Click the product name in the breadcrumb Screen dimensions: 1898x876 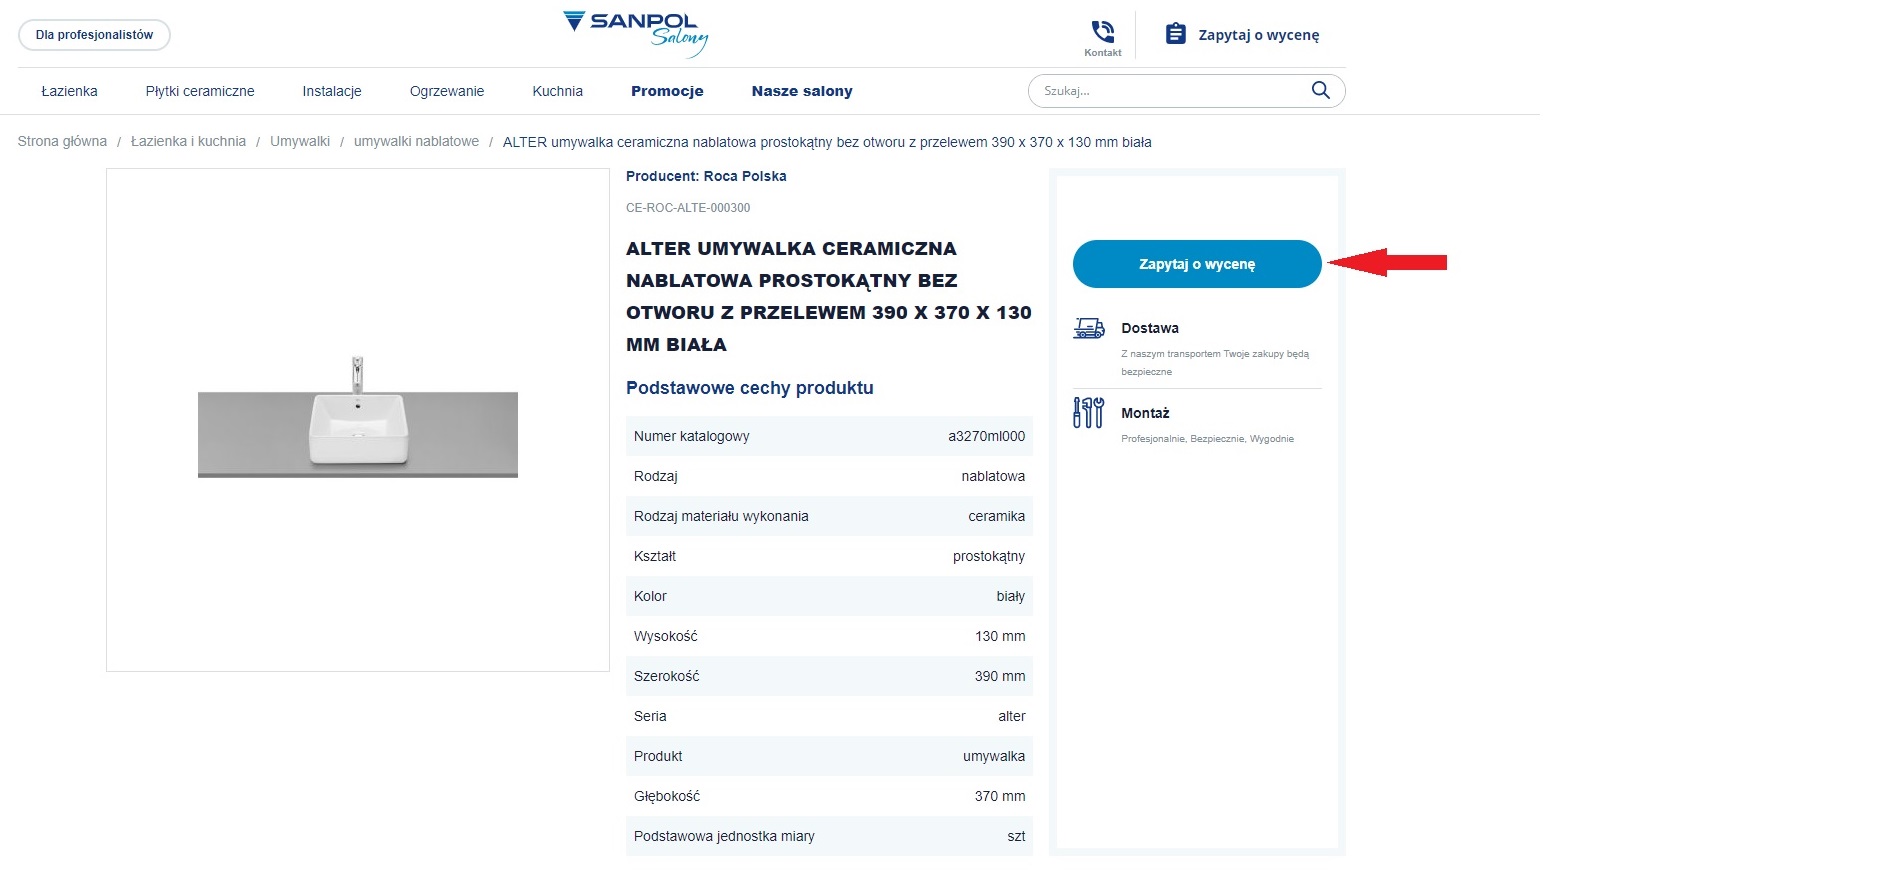tap(827, 142)
